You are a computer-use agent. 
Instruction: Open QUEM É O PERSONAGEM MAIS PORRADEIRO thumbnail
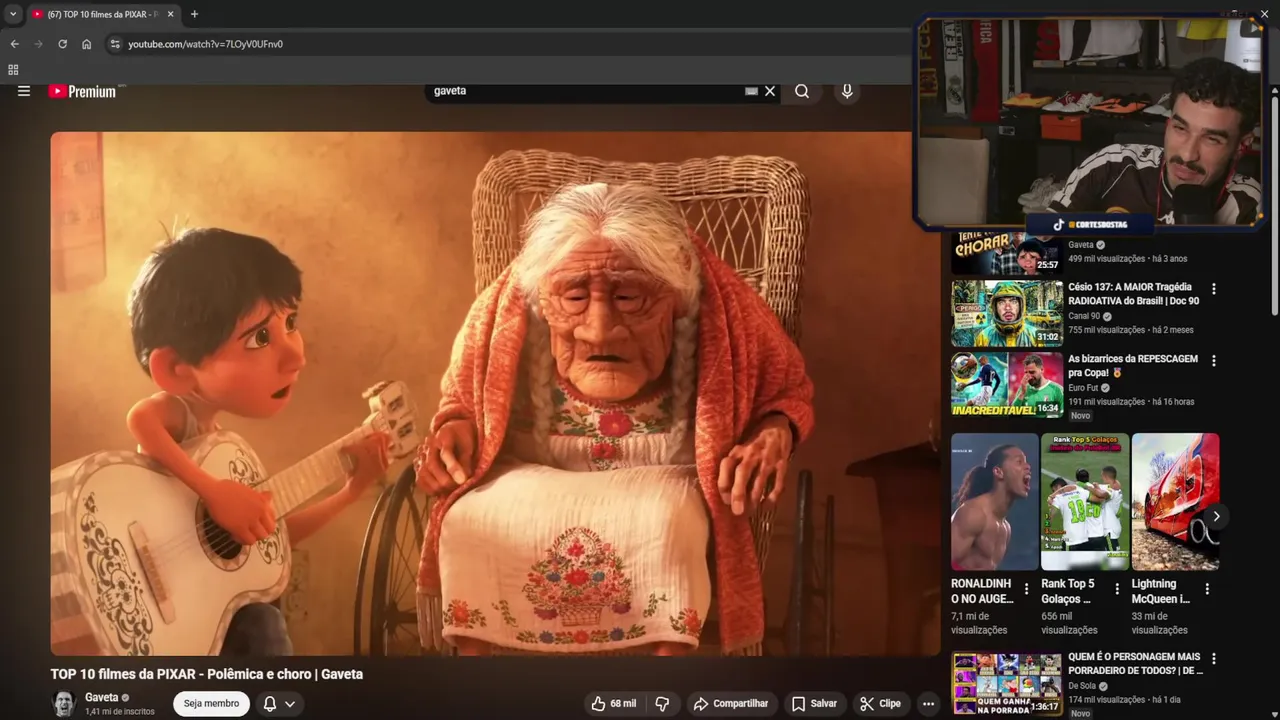pos(1007,684)
